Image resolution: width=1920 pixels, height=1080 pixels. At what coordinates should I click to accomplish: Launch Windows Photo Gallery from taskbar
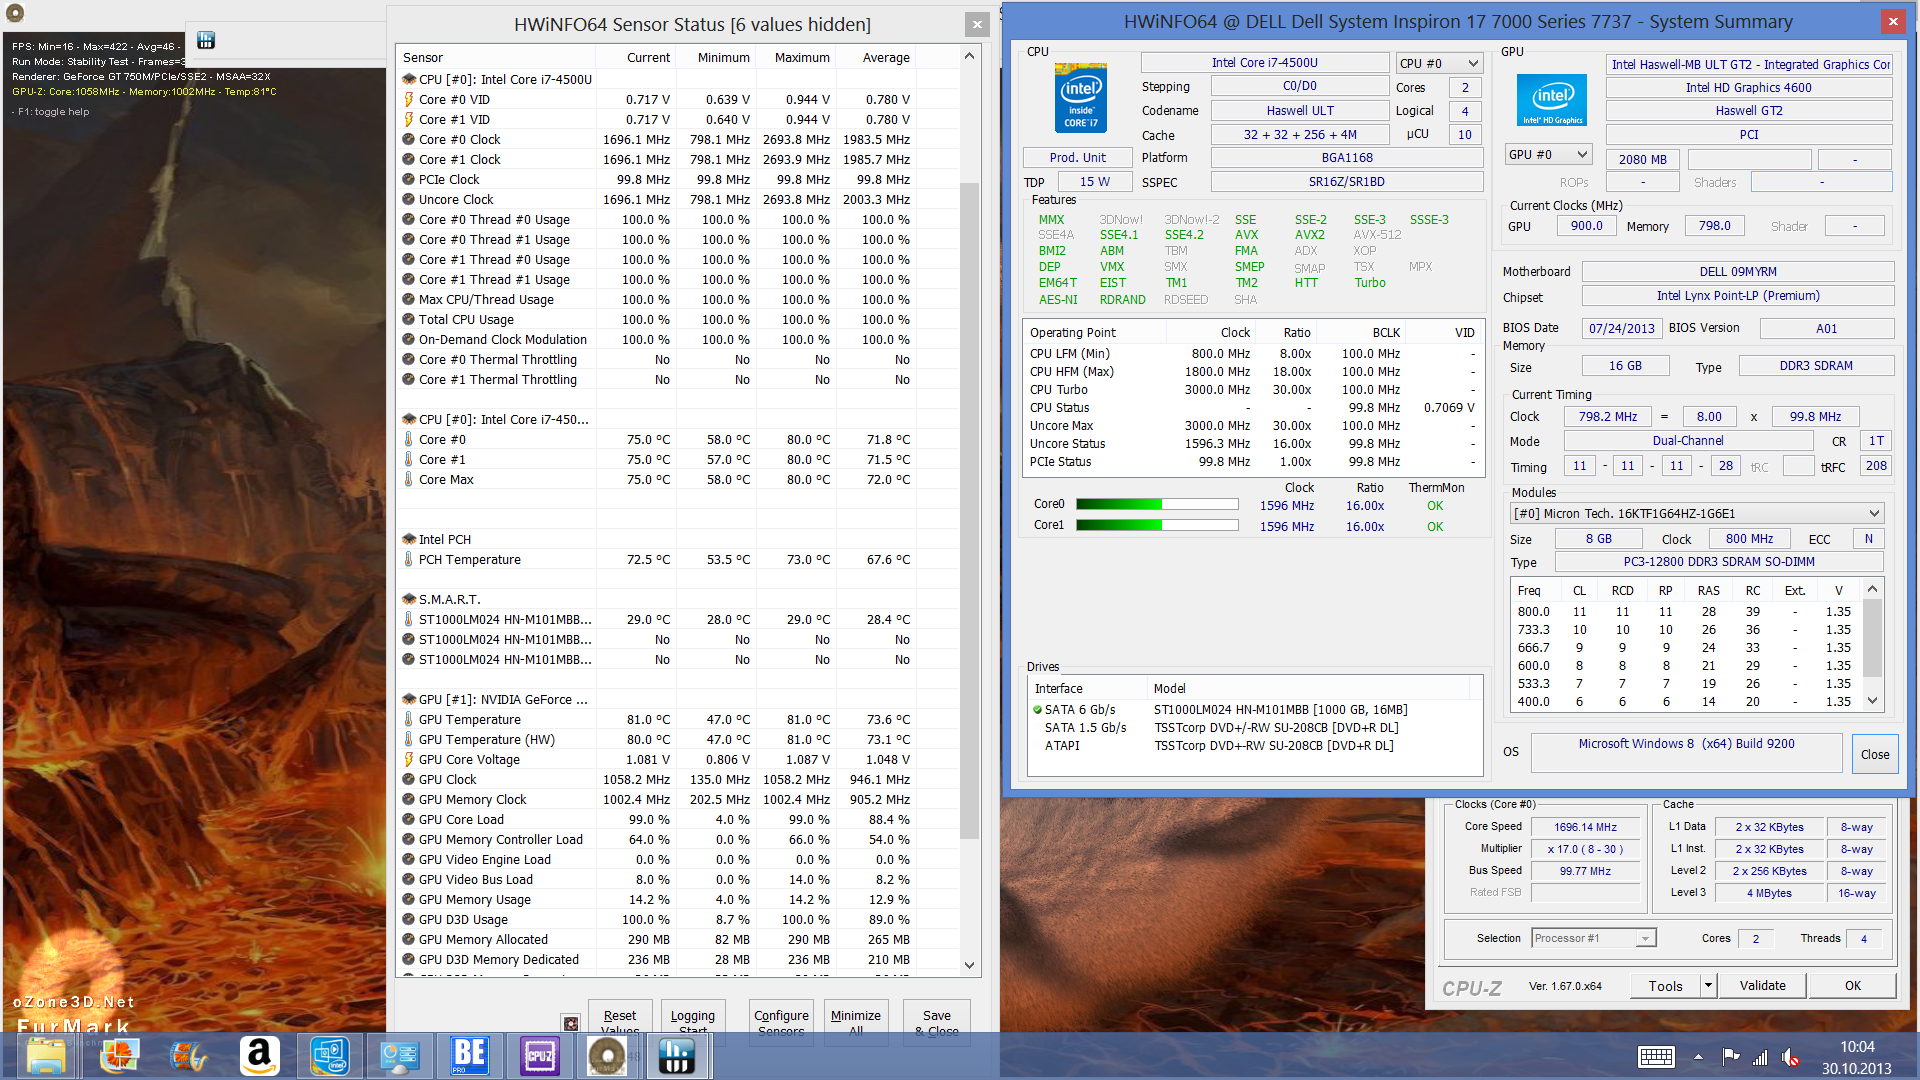(118, 1056)
